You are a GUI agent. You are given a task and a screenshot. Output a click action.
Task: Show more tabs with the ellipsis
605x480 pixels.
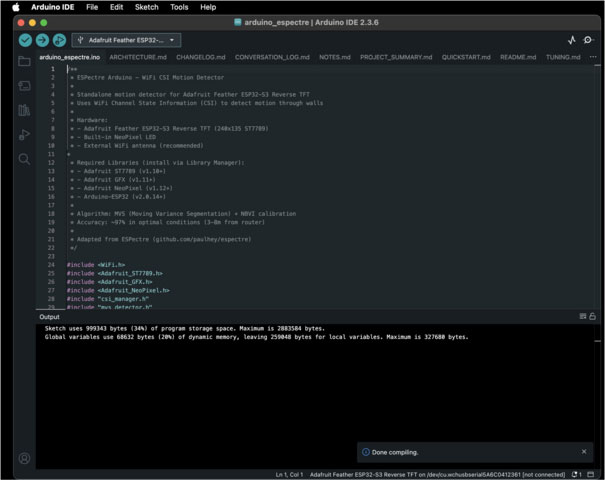click(x=593, y=57)
